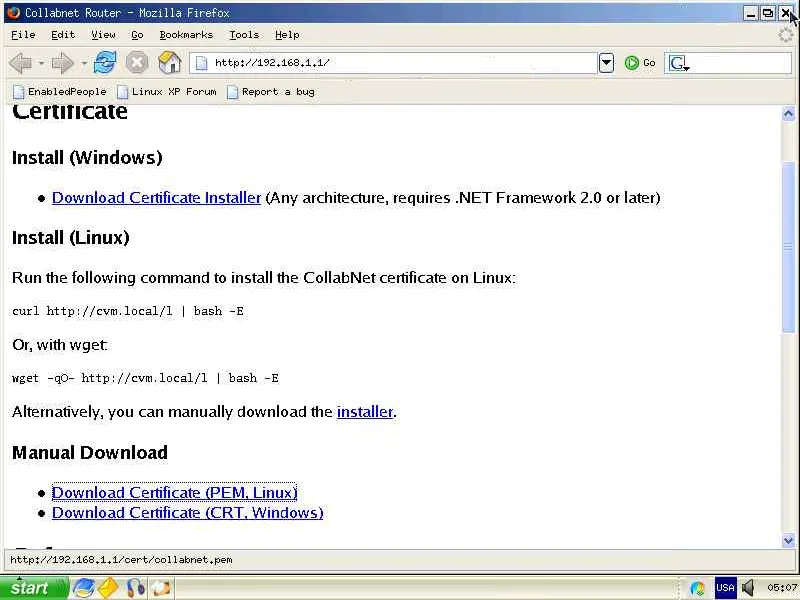Click the installer link

[365, 411]
